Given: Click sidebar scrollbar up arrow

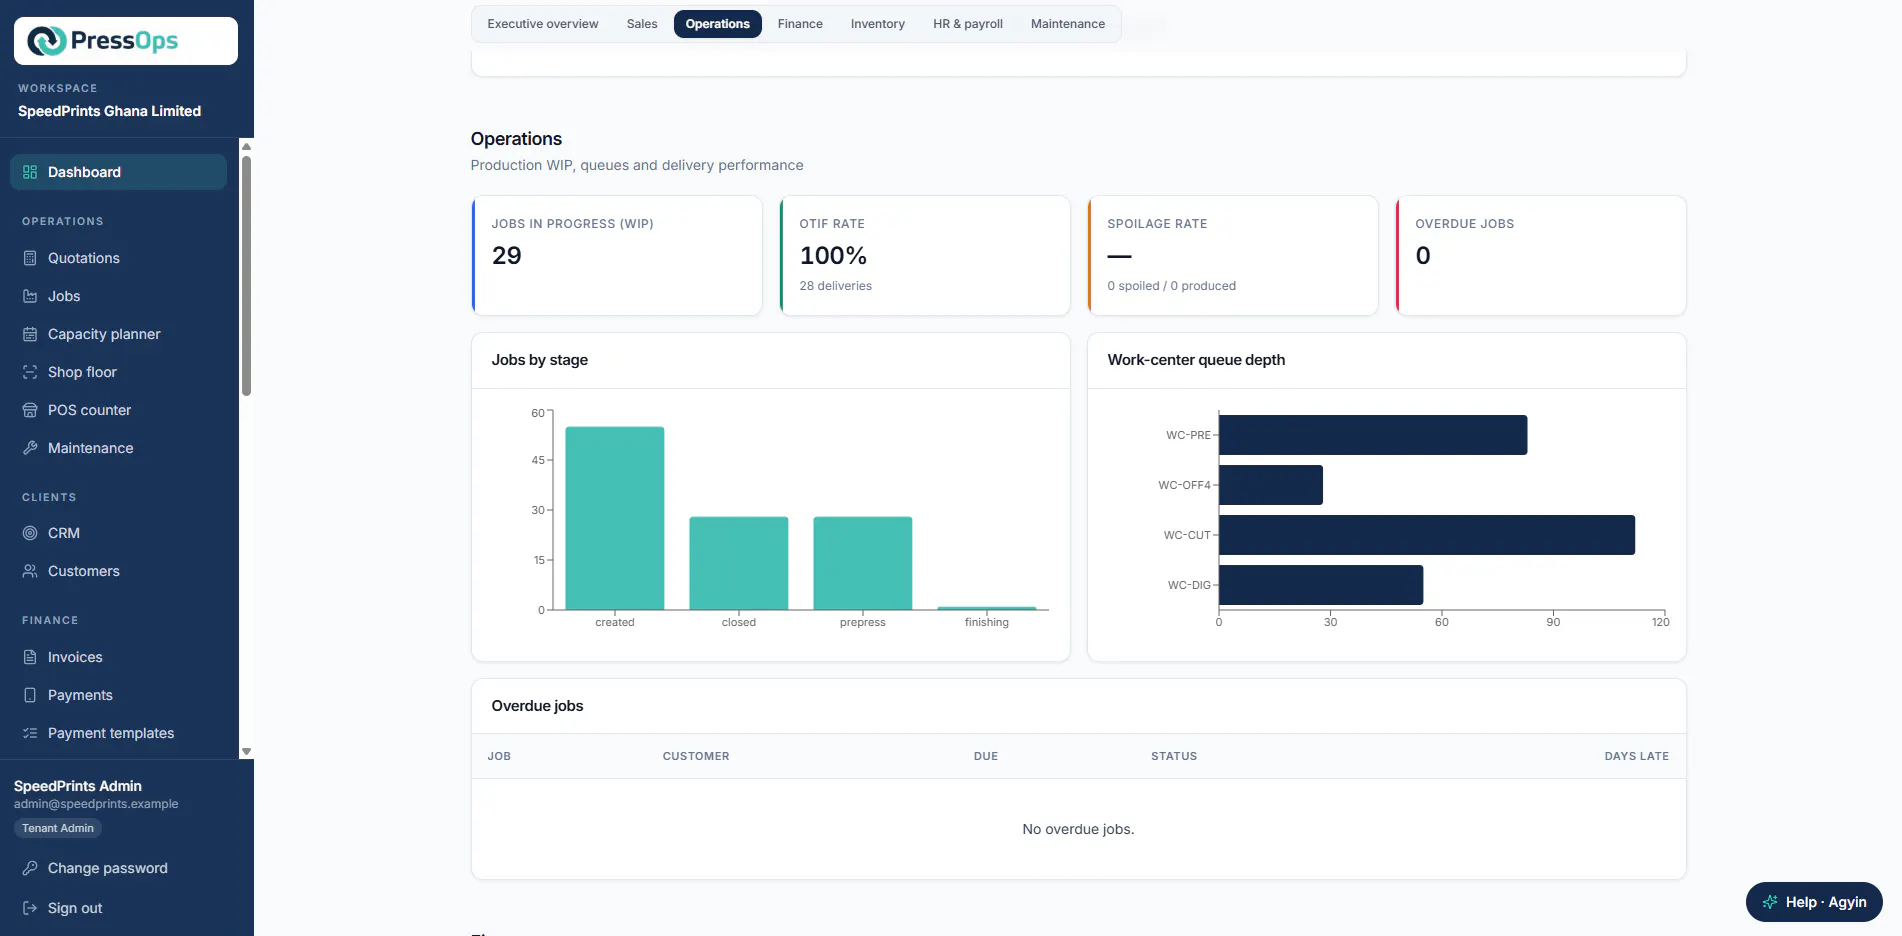Looking at the screenshot, I should pyautogui.click(x=246, y=146).
